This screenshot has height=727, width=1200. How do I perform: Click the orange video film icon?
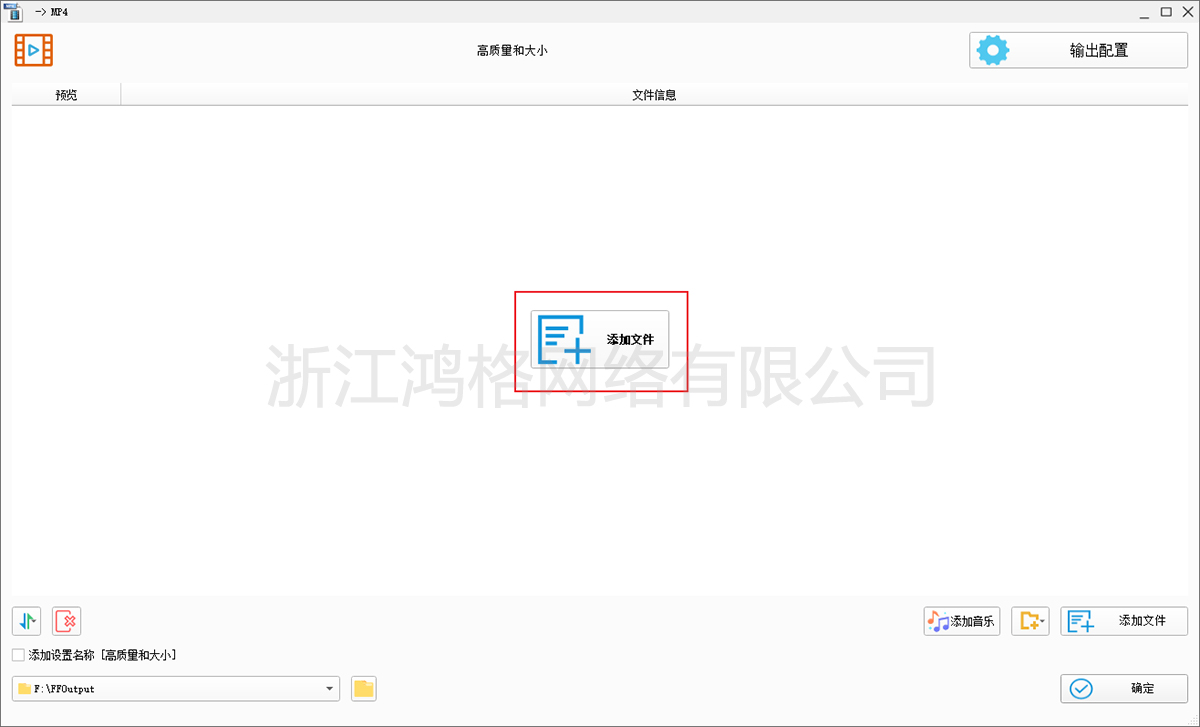pos(34,50)
